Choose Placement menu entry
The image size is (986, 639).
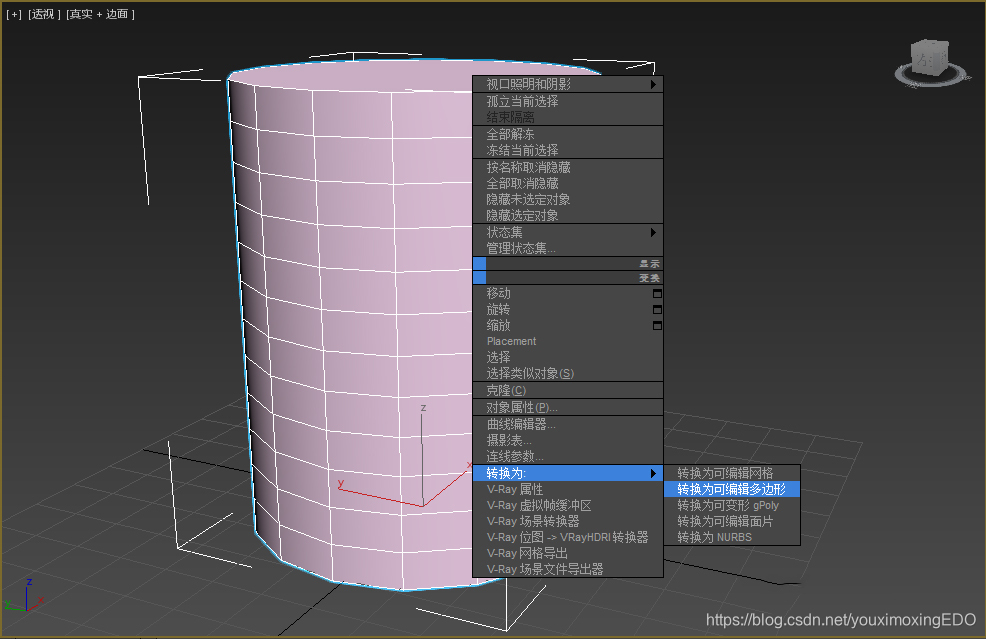568,342
